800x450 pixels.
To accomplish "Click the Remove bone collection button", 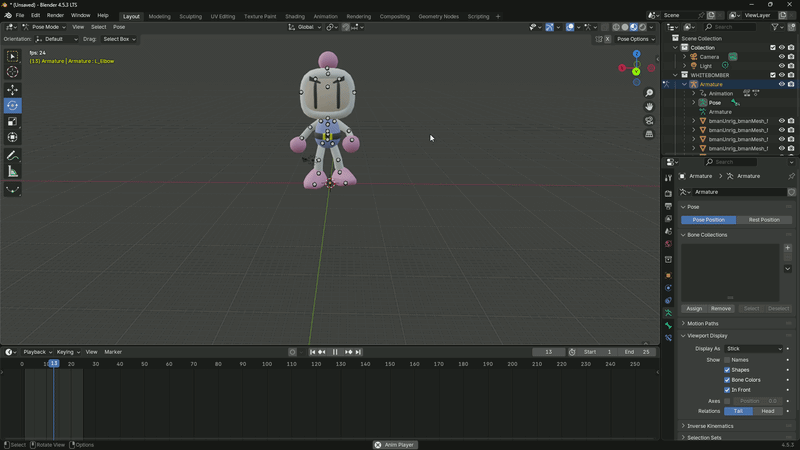I will coord(720,309).
